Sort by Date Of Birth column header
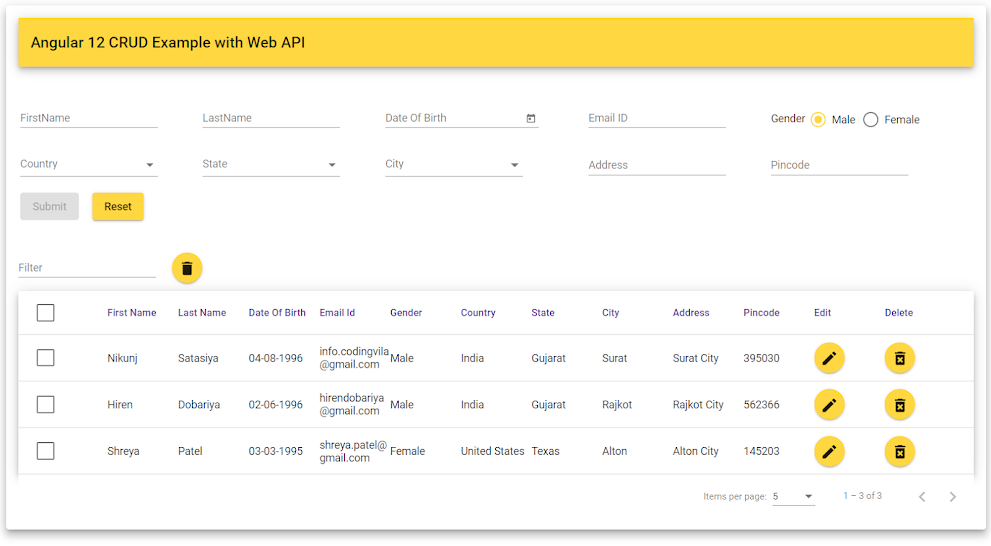Screen dimensions: 991x546 [277, 313]
